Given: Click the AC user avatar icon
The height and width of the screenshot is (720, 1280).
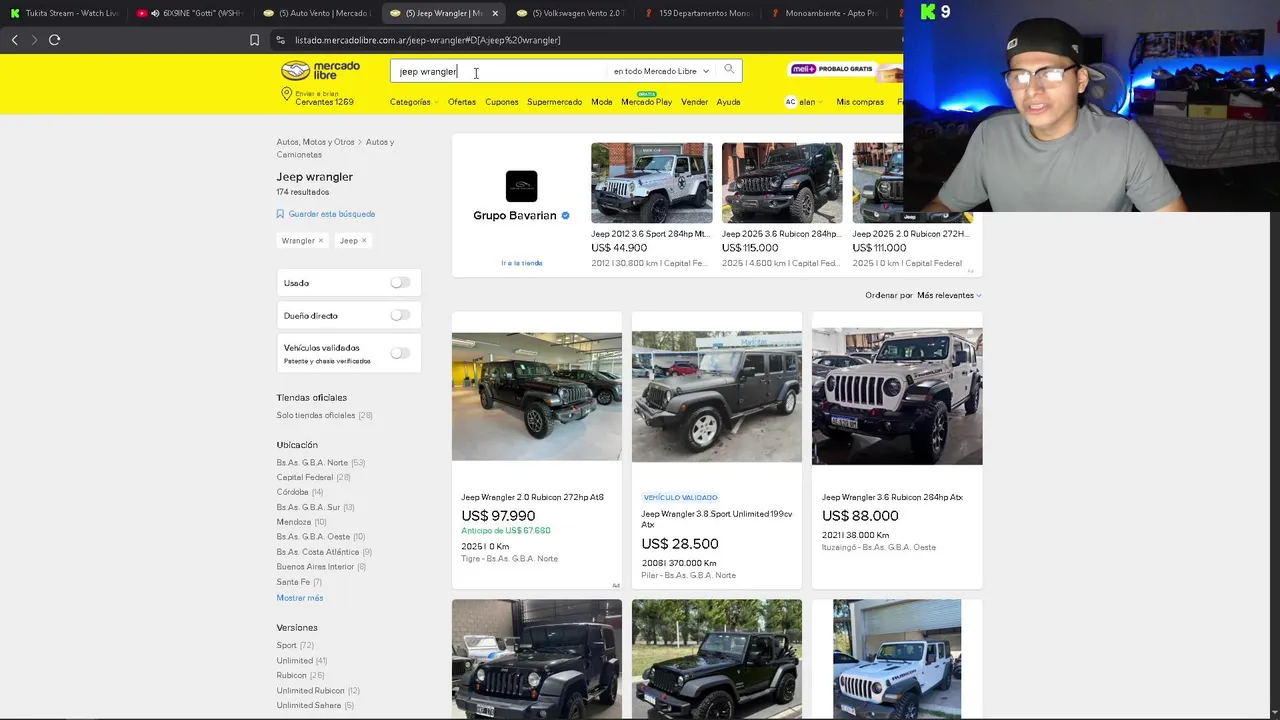Looking at the screenshot, I should click(x=790, y=102).
